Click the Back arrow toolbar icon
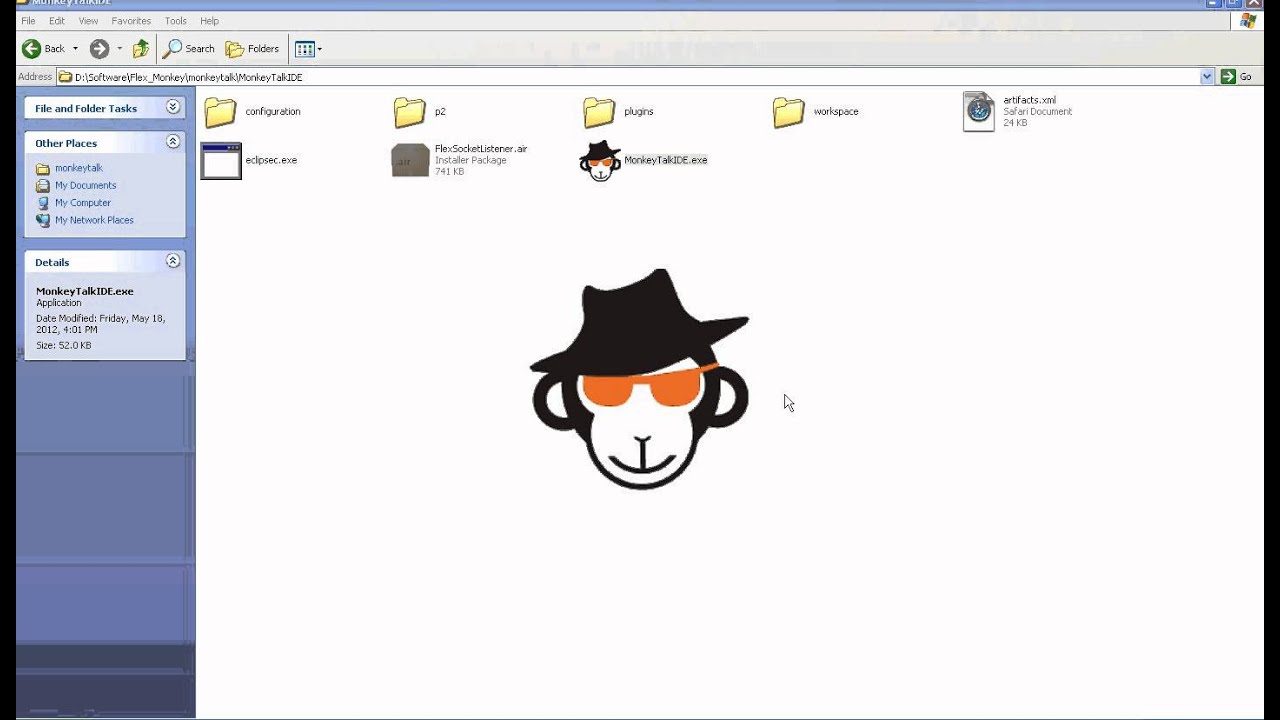Image resolution: width=1280 pixels, height=720 pixels. point(32,48)
